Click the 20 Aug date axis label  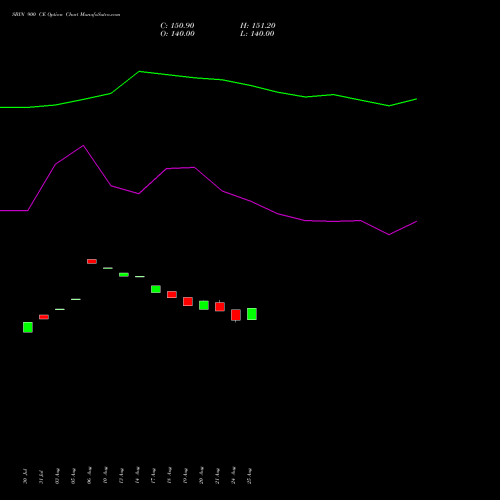[x=201, y=476]
